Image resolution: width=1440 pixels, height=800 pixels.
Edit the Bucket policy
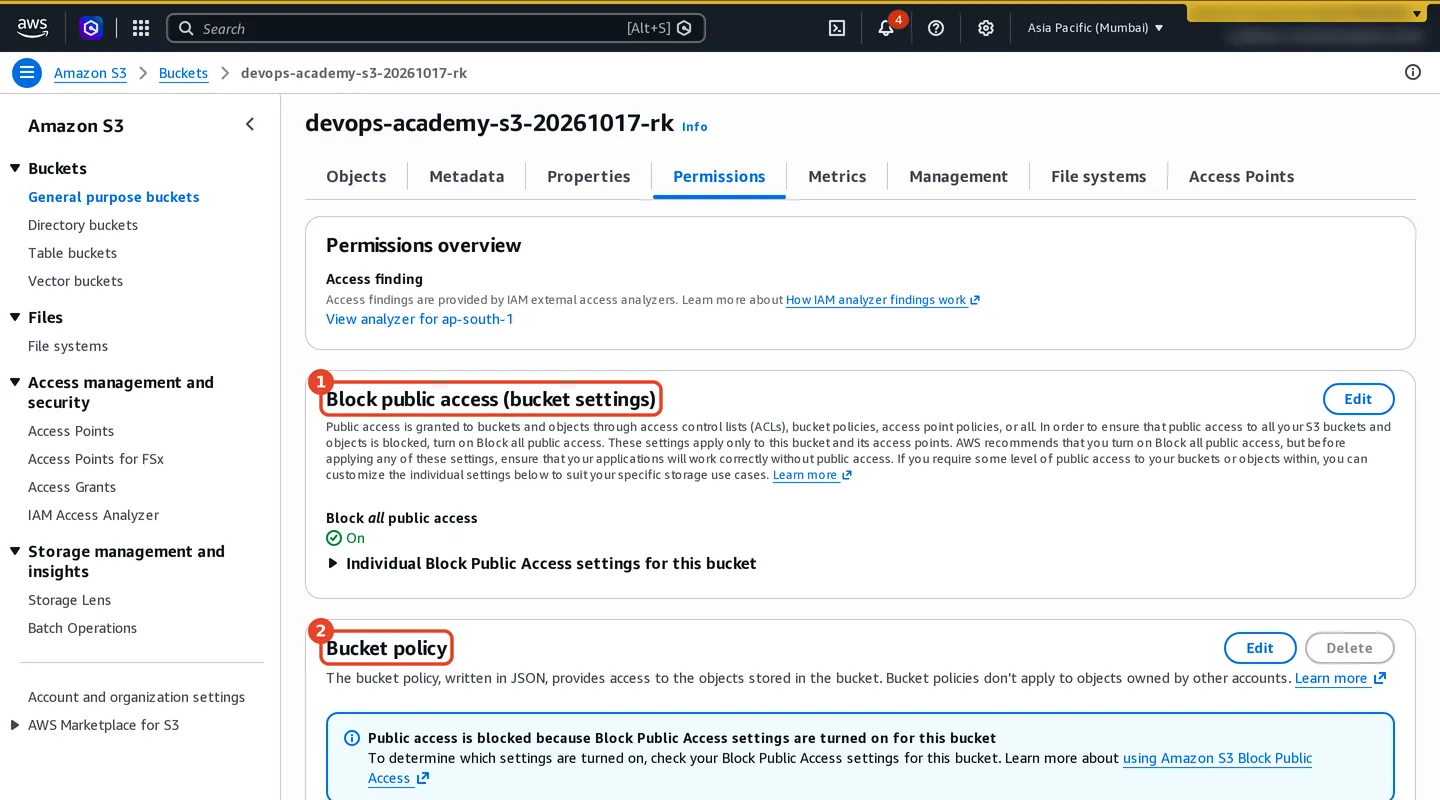click(1260, 648)
